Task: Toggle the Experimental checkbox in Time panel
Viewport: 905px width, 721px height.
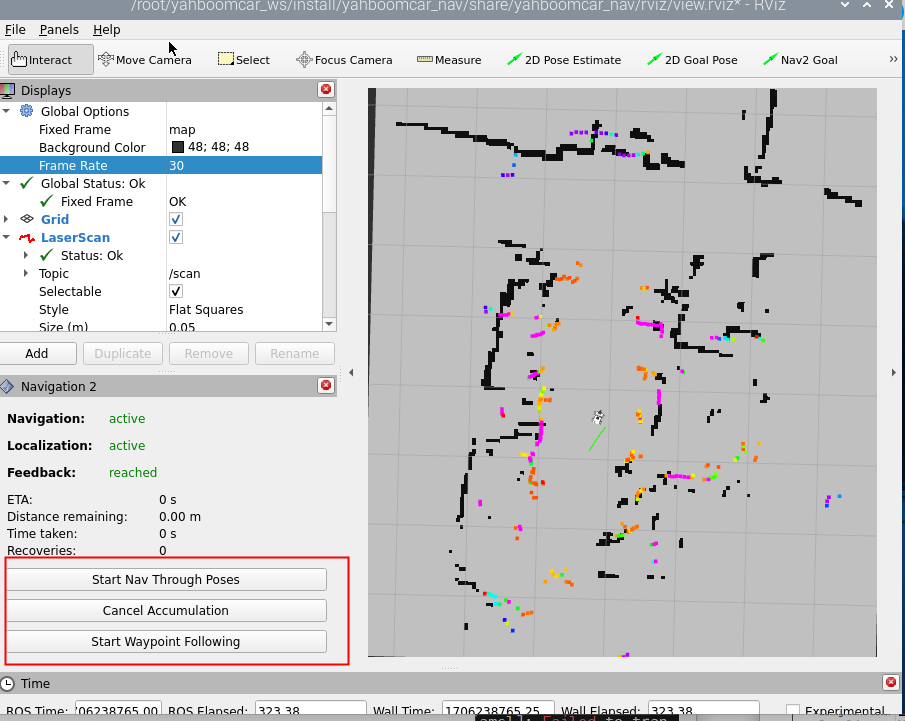Action: [x=793, y=711]
